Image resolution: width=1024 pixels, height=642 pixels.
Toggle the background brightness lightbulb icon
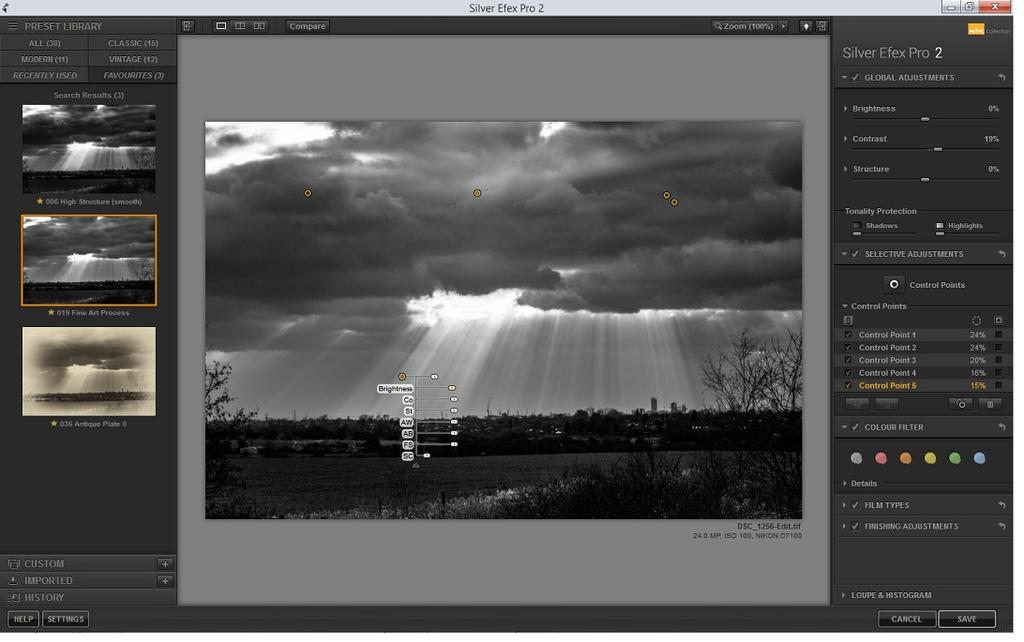(x=805, y=26)
